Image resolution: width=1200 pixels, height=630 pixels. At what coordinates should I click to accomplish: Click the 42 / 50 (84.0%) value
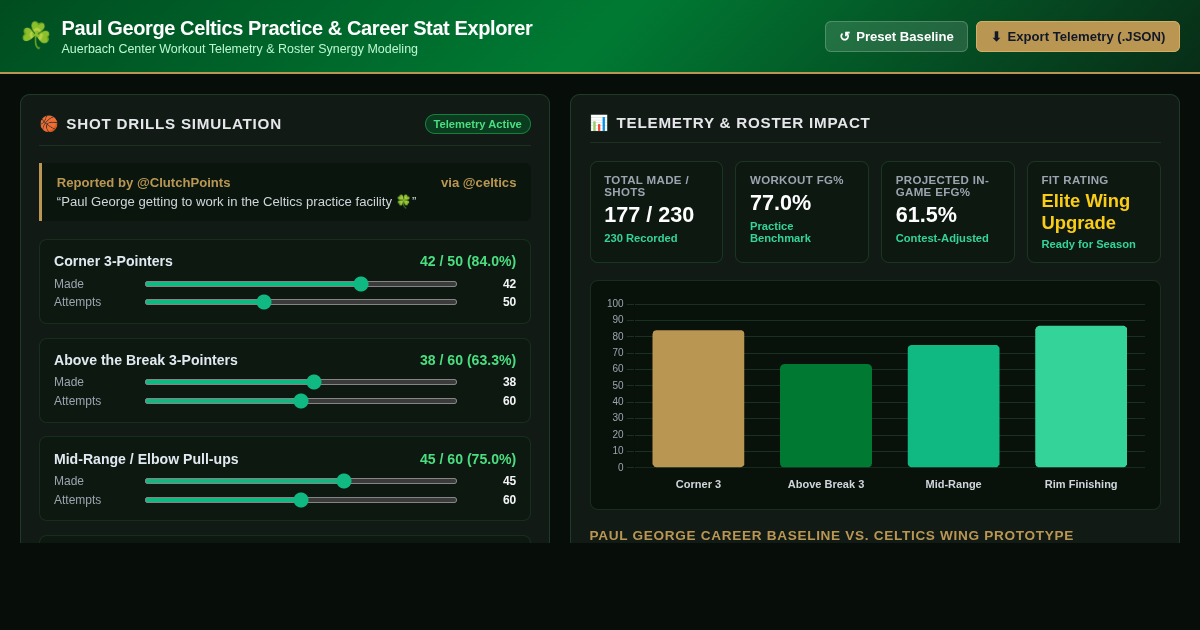(468, 261)
